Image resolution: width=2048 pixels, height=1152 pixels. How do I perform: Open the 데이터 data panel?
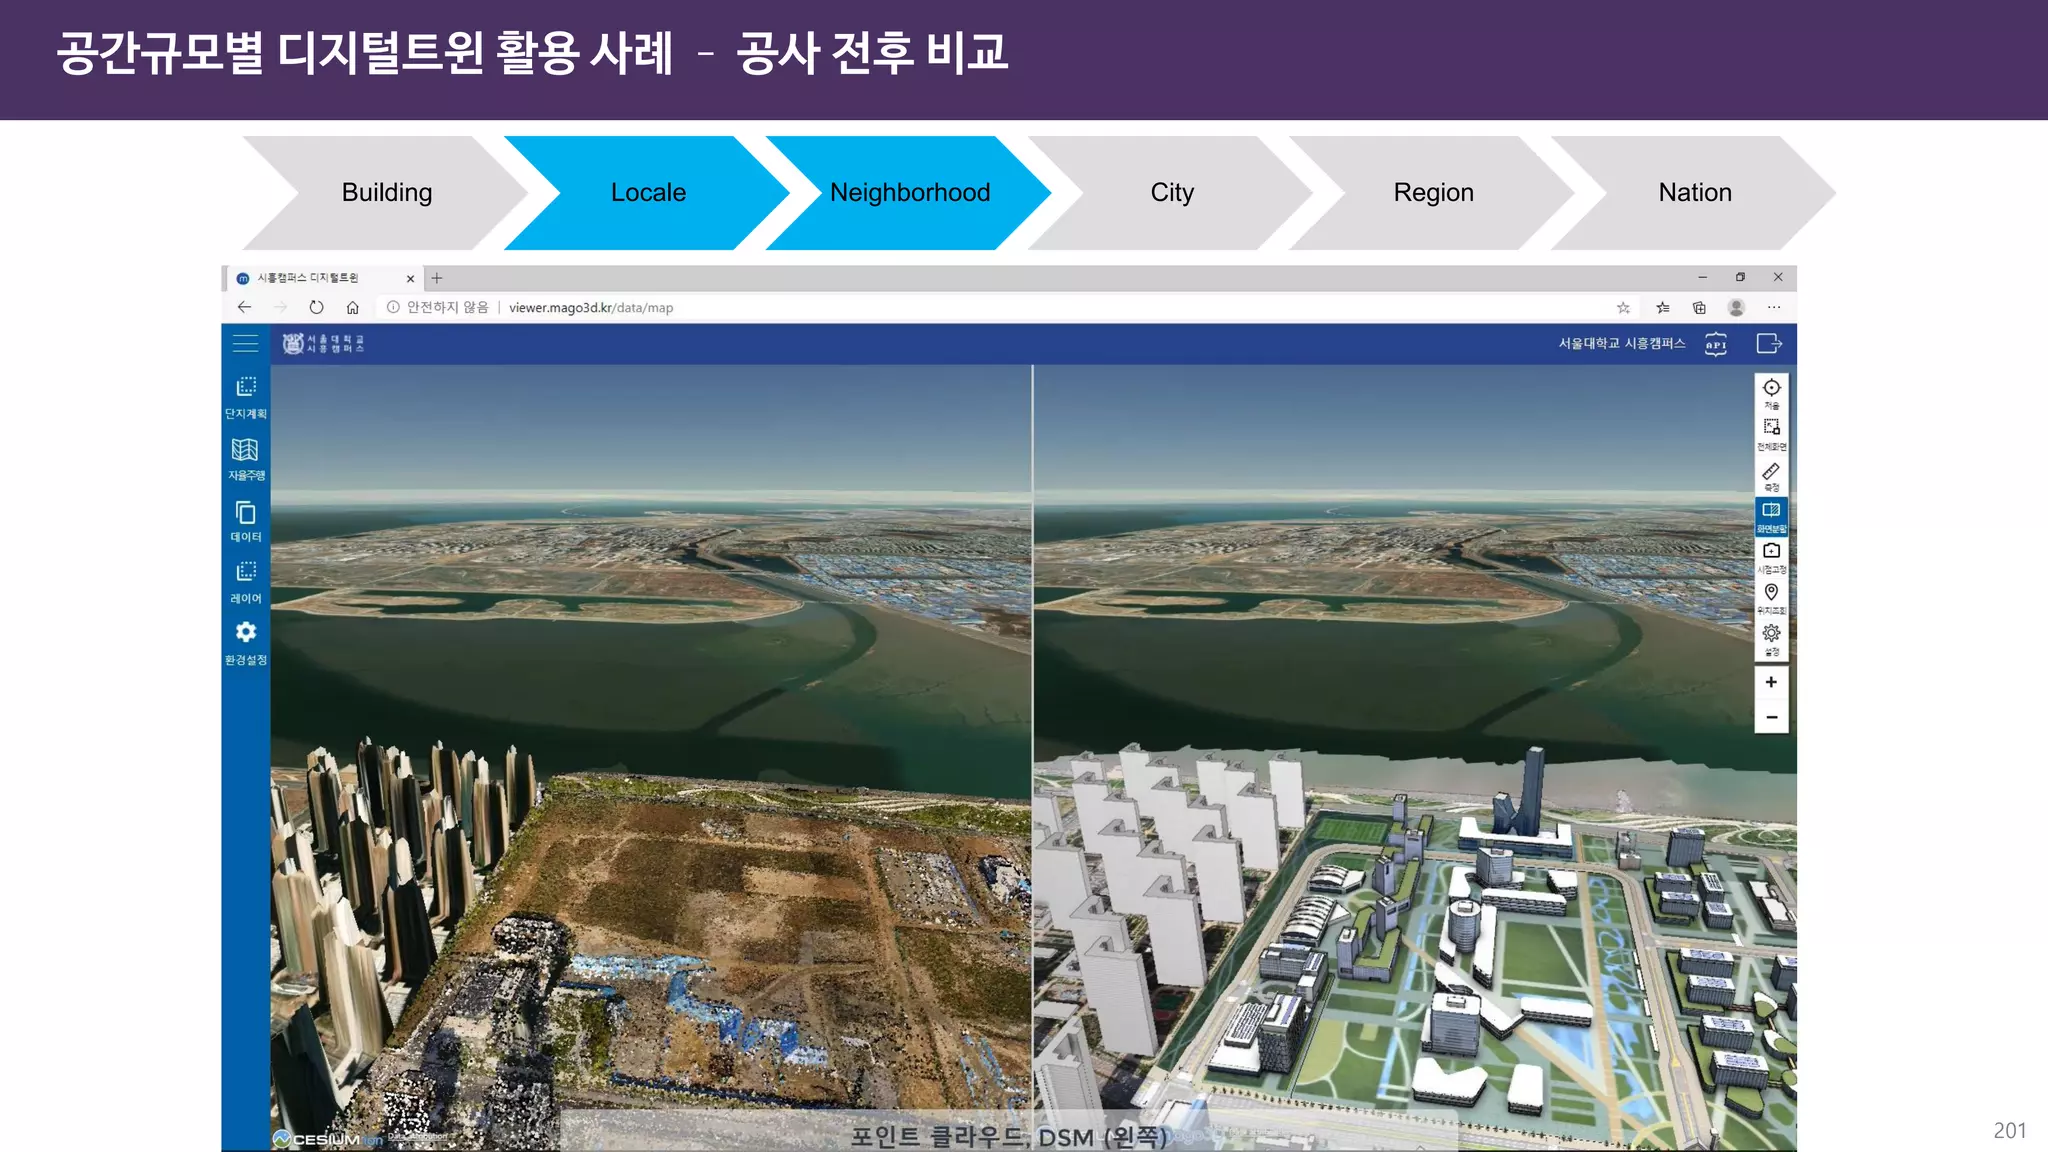246,521
